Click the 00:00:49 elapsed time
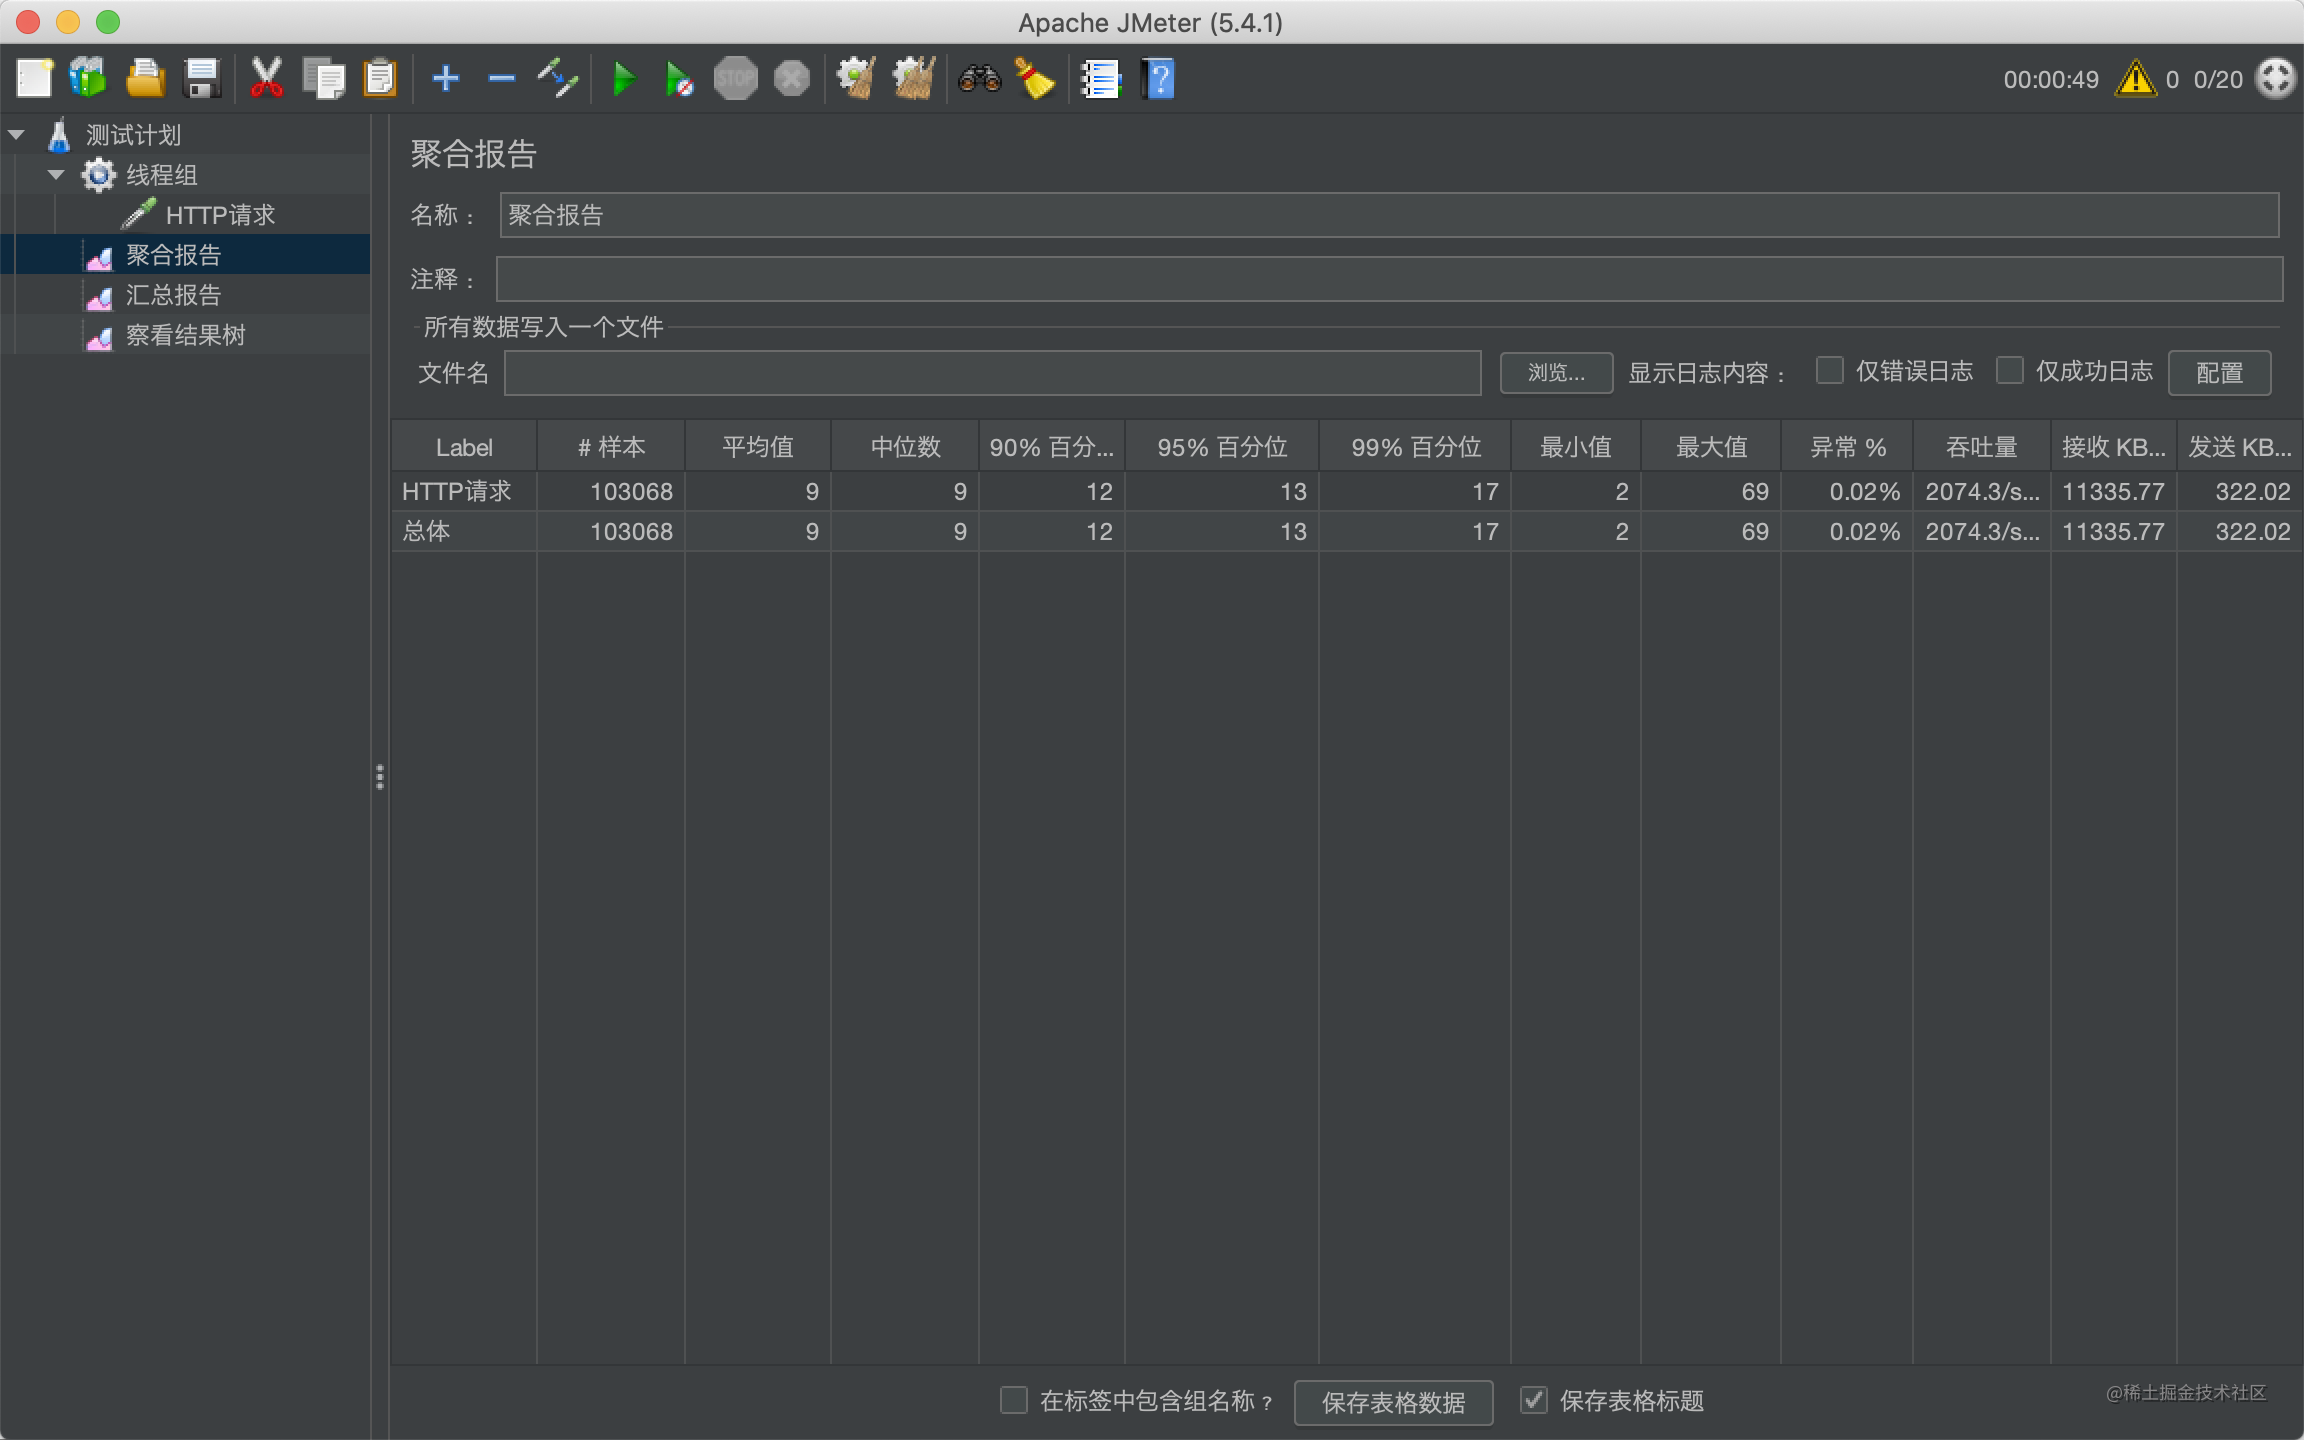 (2051, 79)
